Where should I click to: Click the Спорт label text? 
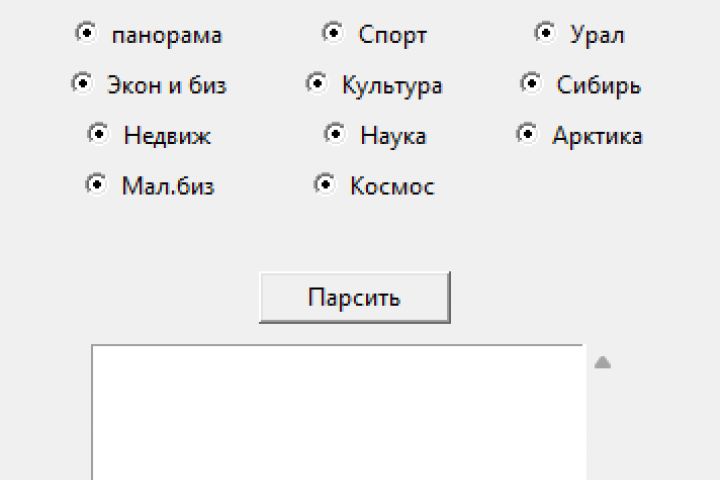[x=393, y=35]
